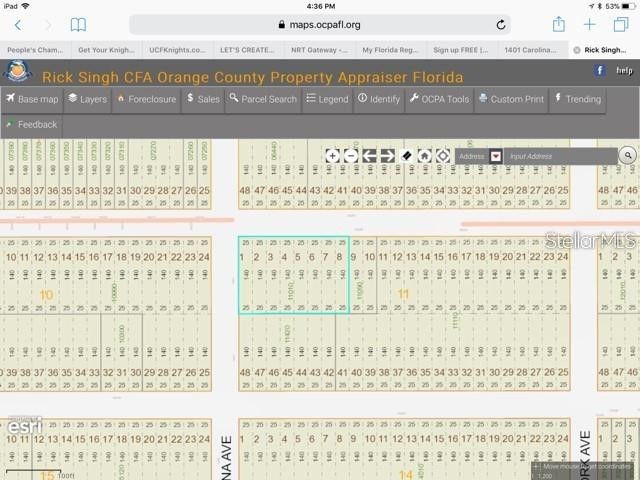The height and width of the screenshot is (480, 640).
Task: Expand the Address search type dropdown
Action: pos(495,156)
